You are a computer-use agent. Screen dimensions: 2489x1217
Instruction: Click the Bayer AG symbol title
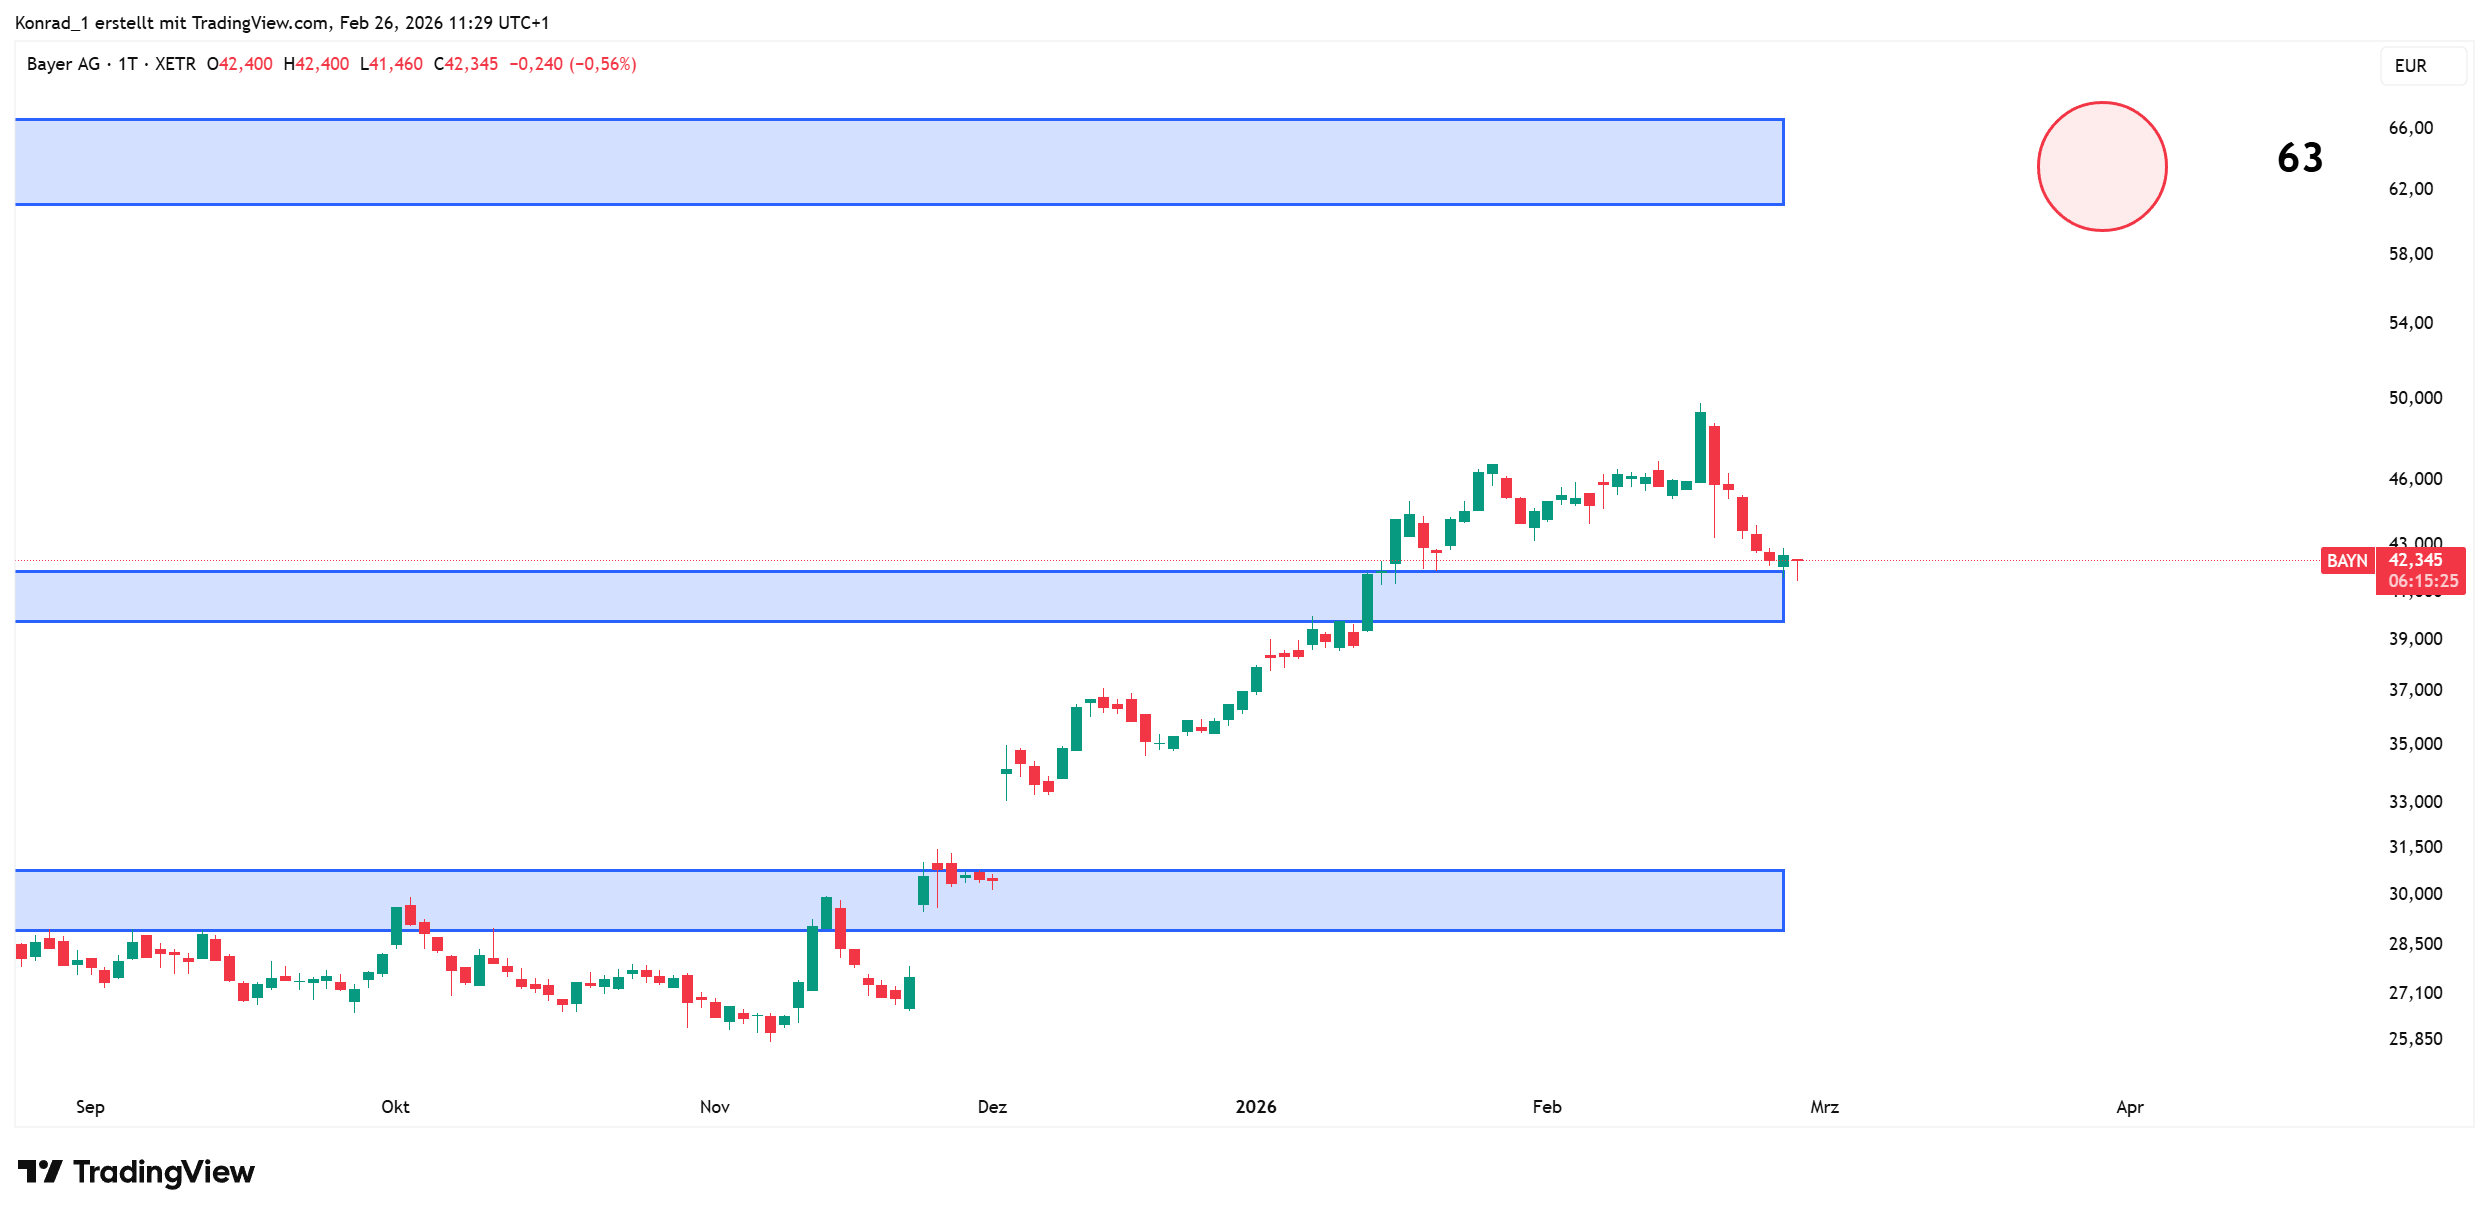click(63, 64)
